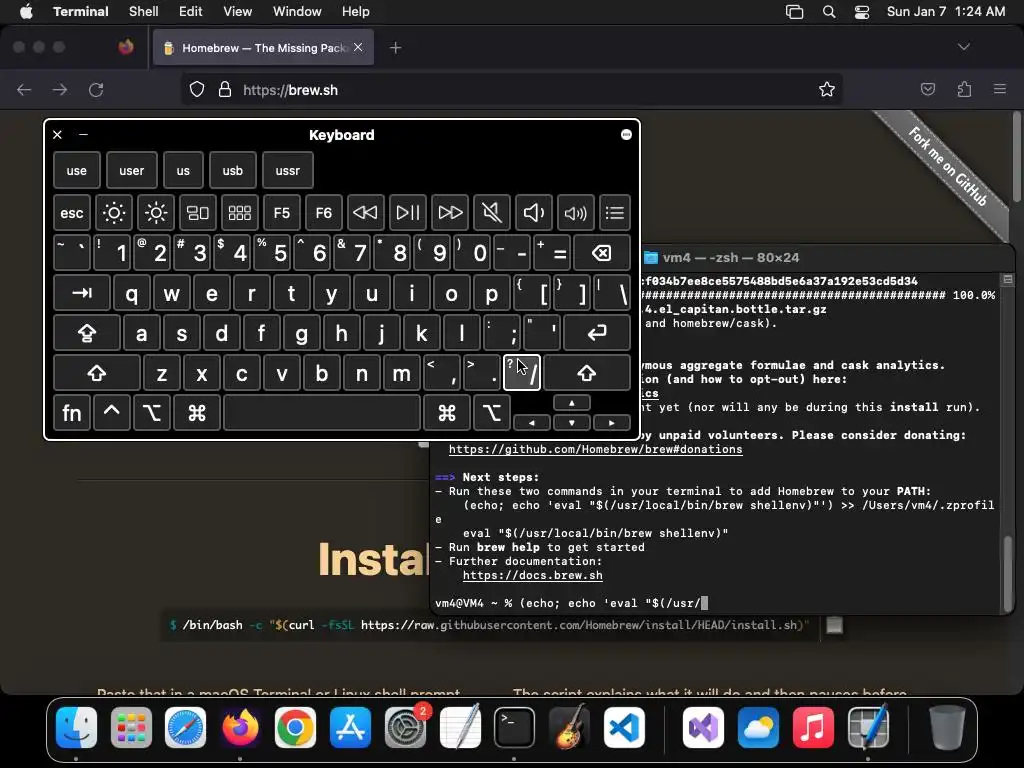Bookmark this page with the star

click(827, 89)
